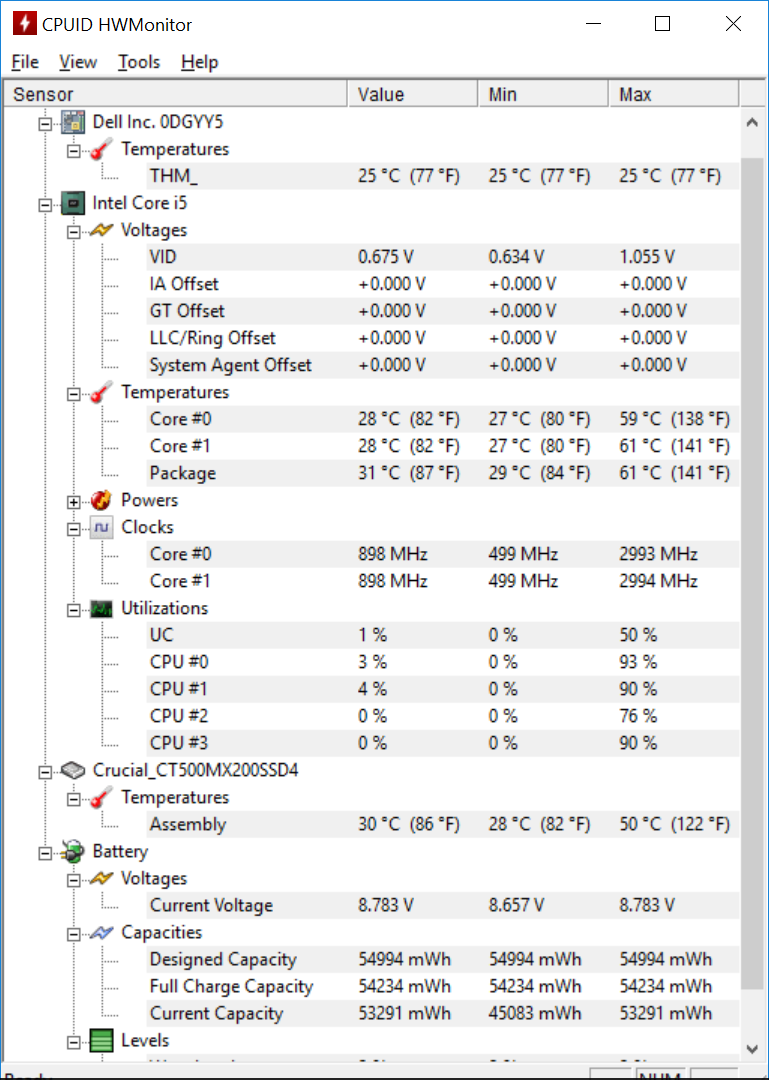Open the File menu
This screenshot has height=1080, width=769.
[x=25, y=62]
